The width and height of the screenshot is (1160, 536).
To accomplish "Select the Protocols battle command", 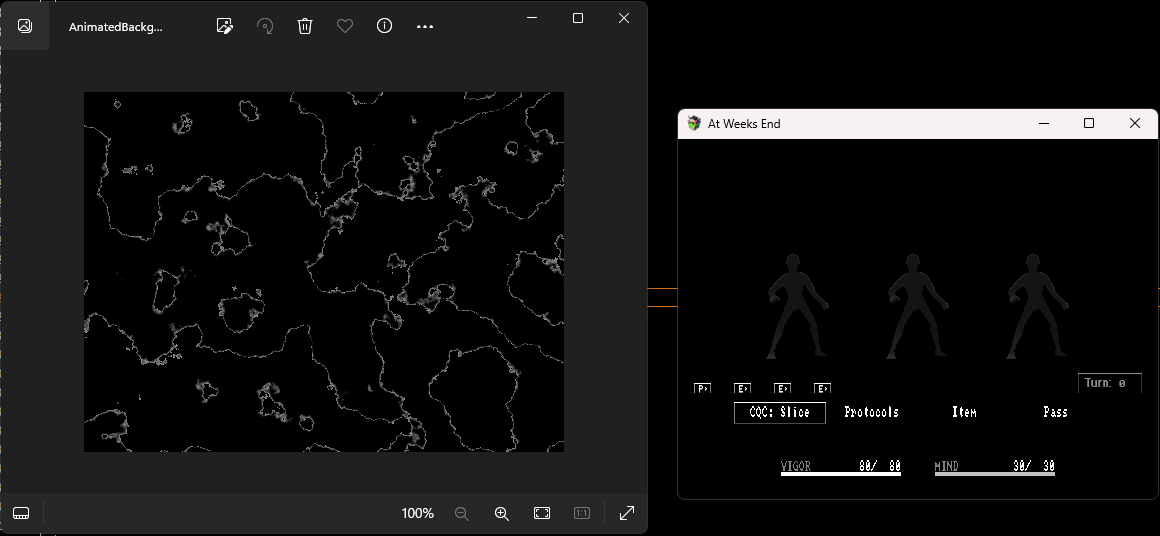I will (x=871, y=413).
